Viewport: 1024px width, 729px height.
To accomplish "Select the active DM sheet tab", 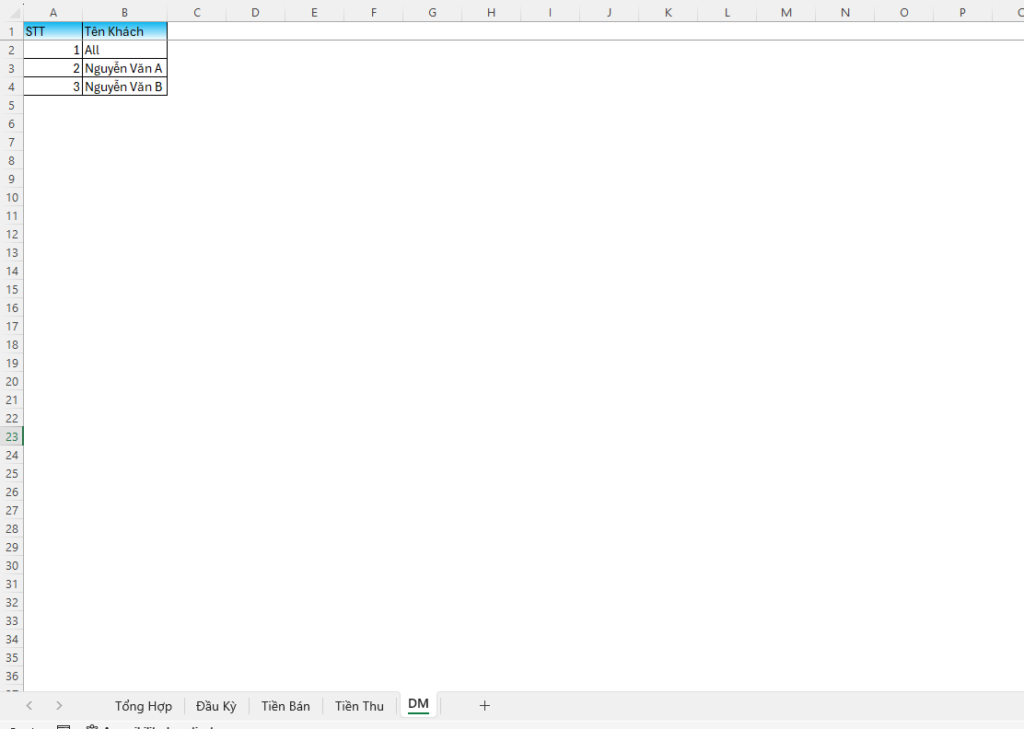I will point(418,705).
